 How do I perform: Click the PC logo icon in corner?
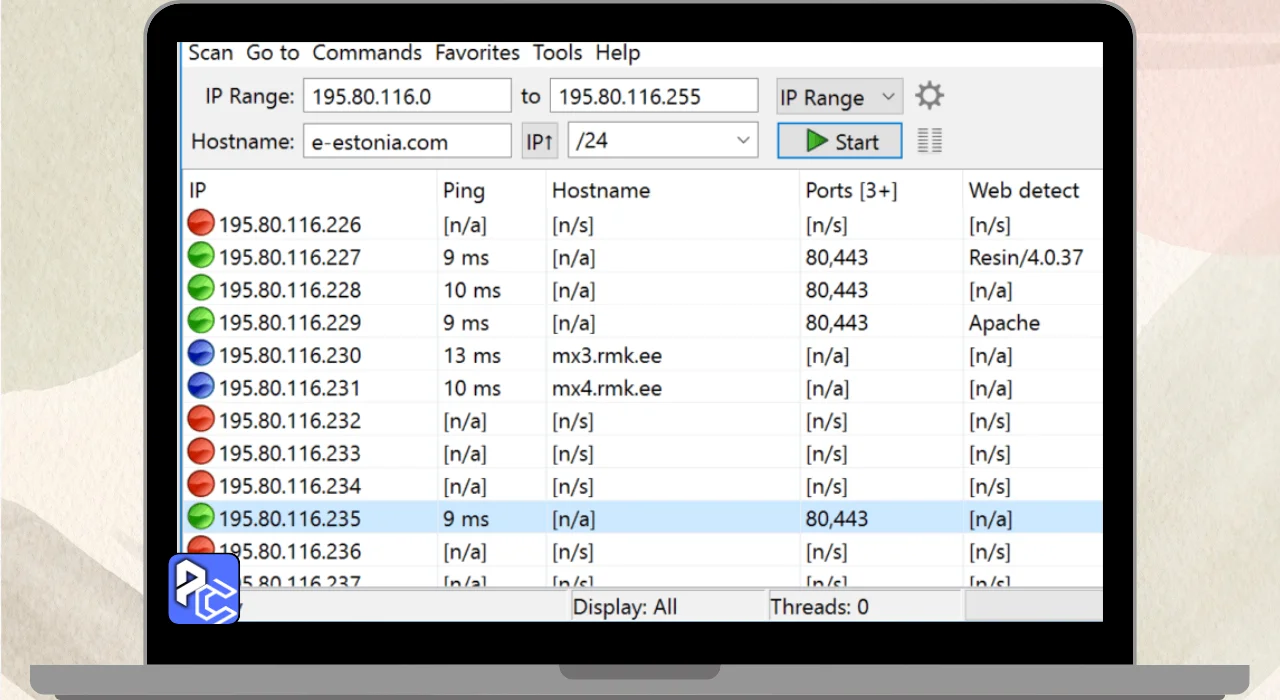(204, 589)
